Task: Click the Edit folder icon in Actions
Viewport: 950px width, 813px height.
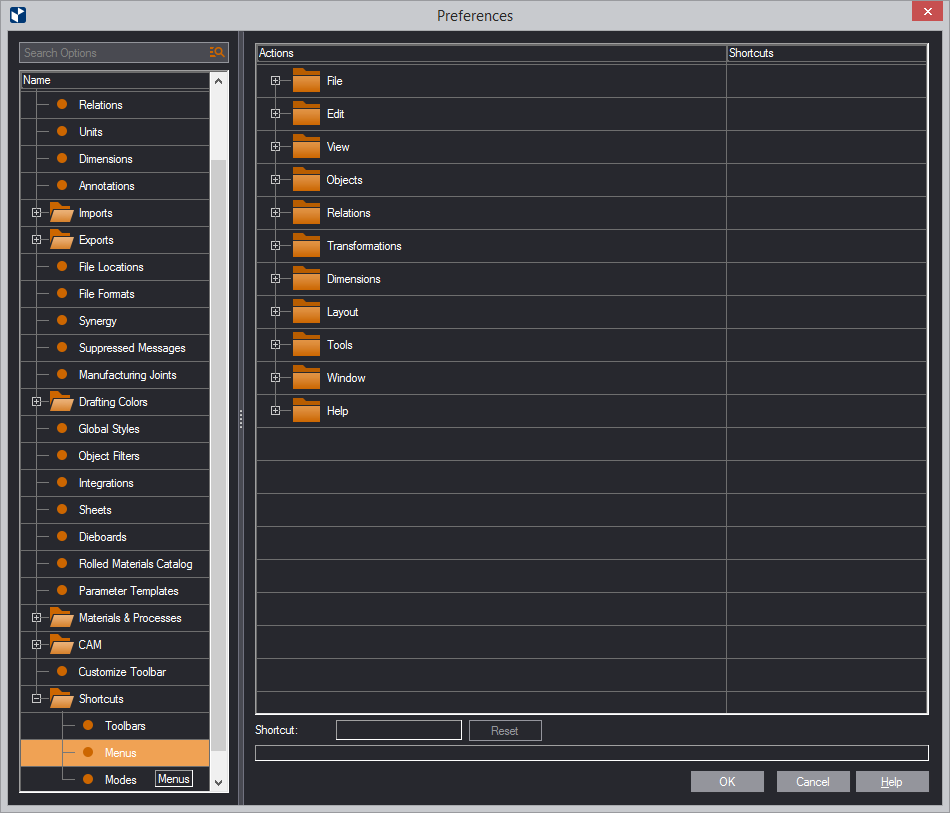Action: [x=306, y=113]
